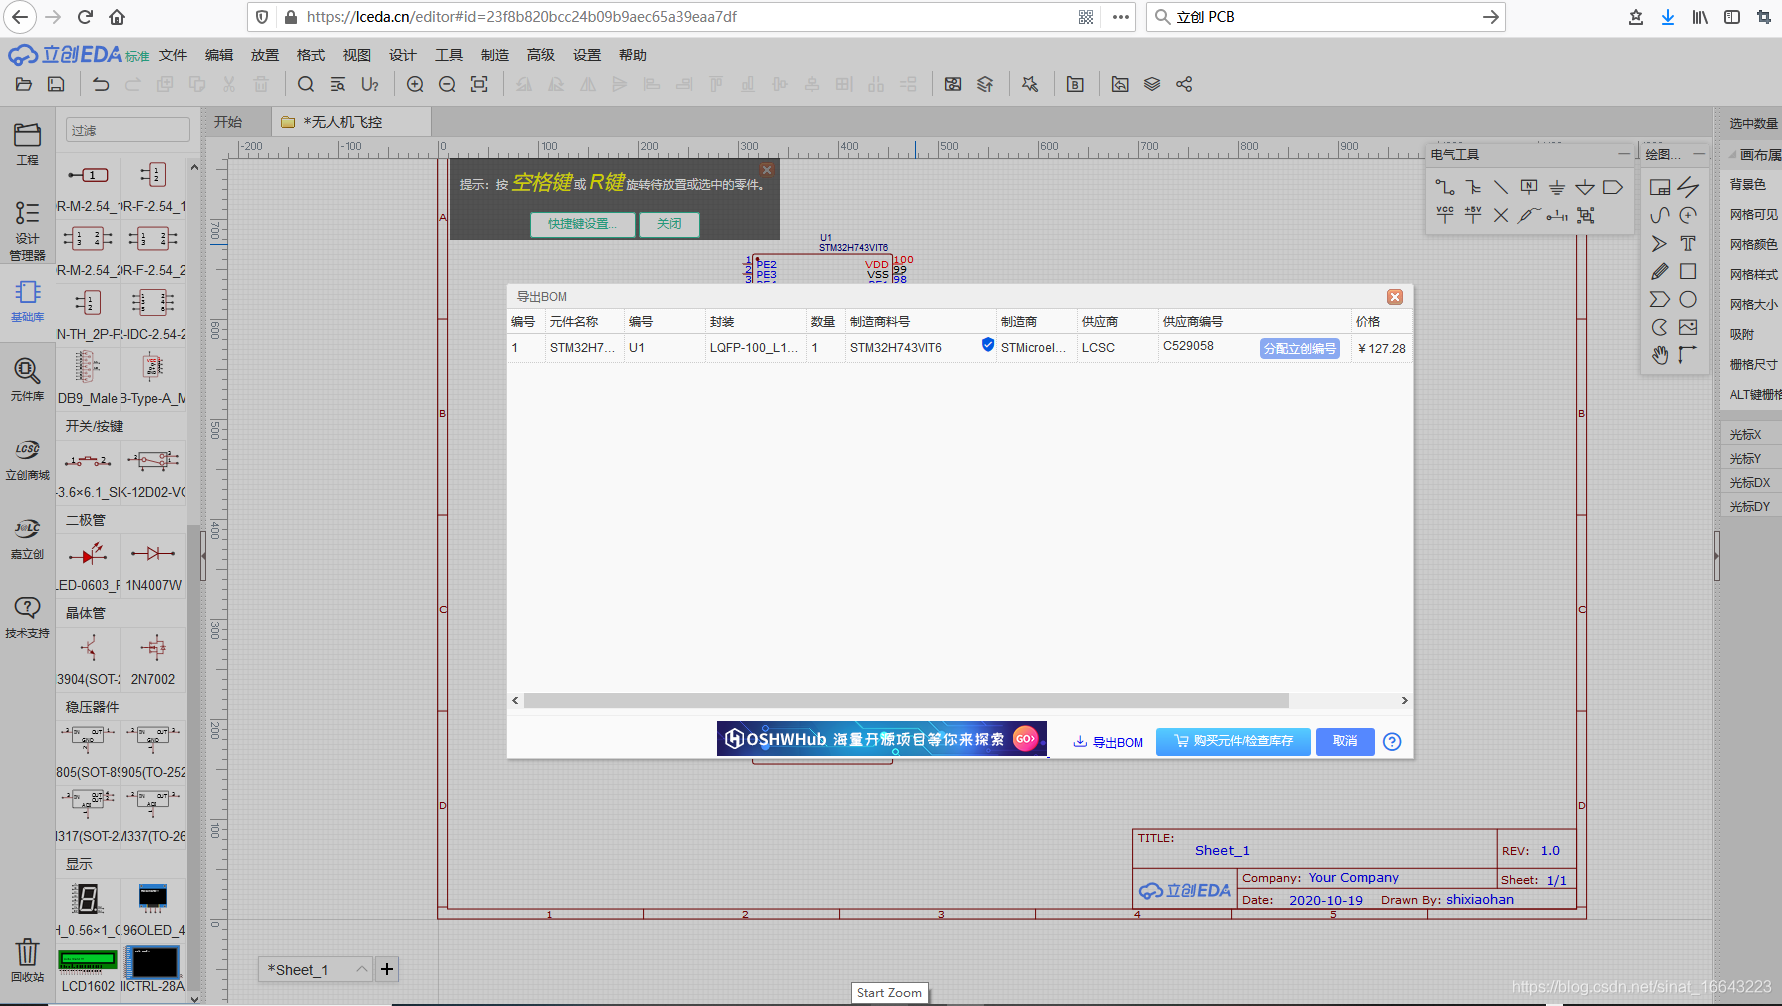
Task: Collapse the right properties panel handle
Action: [1717, 556]
